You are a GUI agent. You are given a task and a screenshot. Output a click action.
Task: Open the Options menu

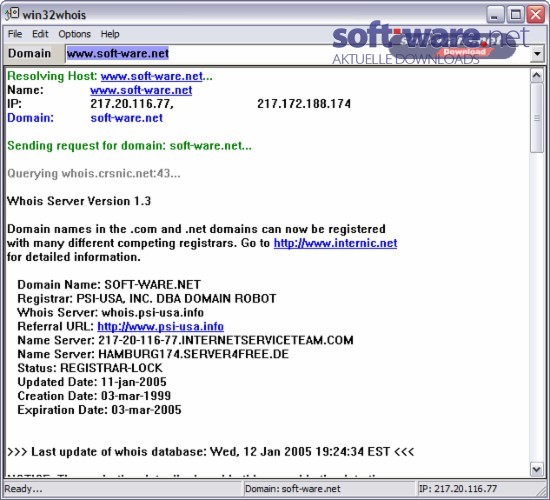(x=74, y=34)
